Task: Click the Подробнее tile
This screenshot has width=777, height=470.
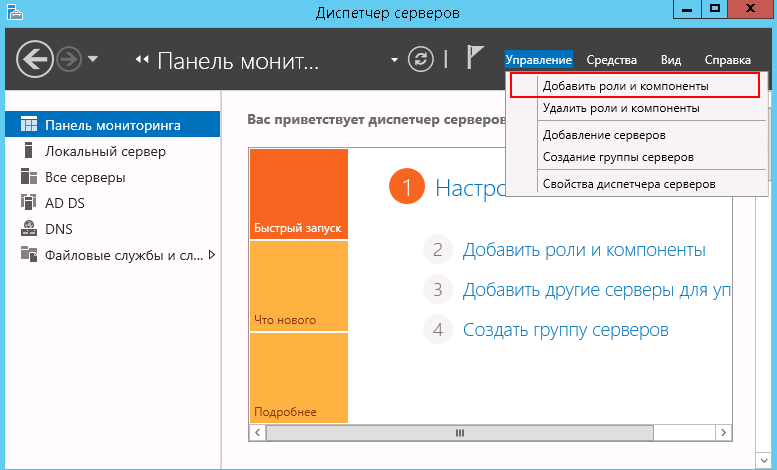Action: coord(299,378)
